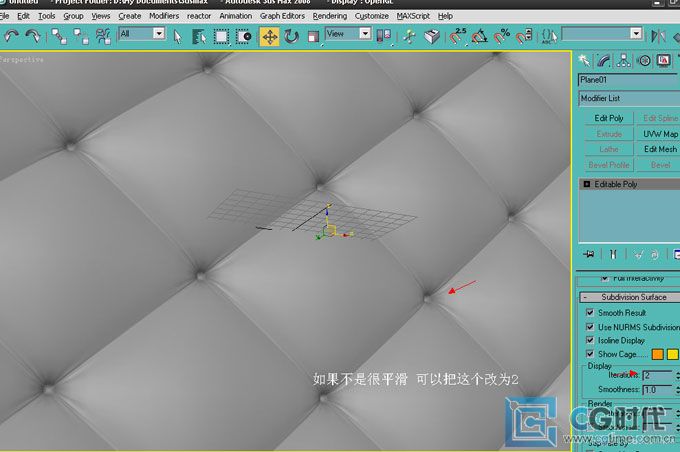Toggle the Smooth Result checkbox
Viewport: 680px width, 452px height.
tap(590, 312)
